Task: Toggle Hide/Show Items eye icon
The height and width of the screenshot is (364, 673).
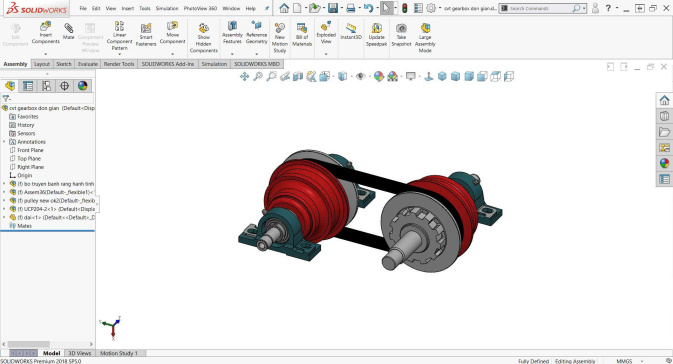Action: (361, 76)
